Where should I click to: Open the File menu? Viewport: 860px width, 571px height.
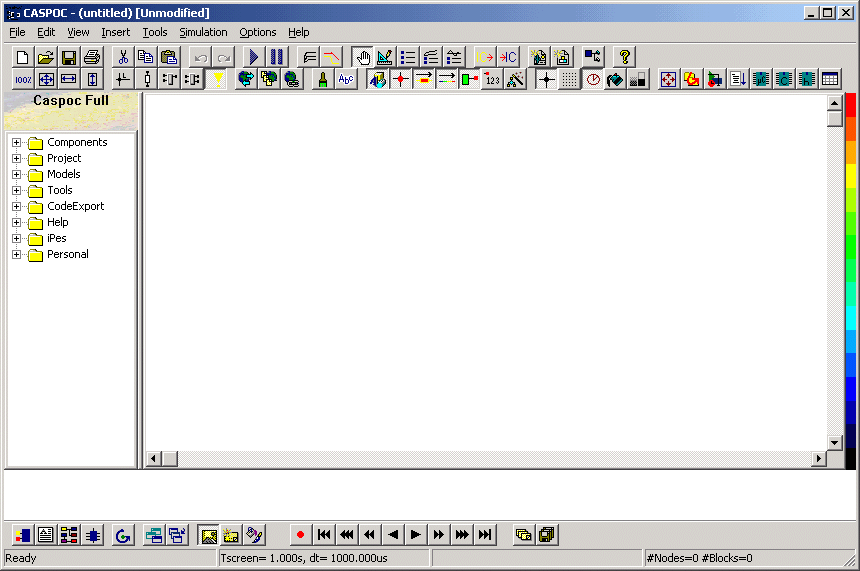click(18, 32)
